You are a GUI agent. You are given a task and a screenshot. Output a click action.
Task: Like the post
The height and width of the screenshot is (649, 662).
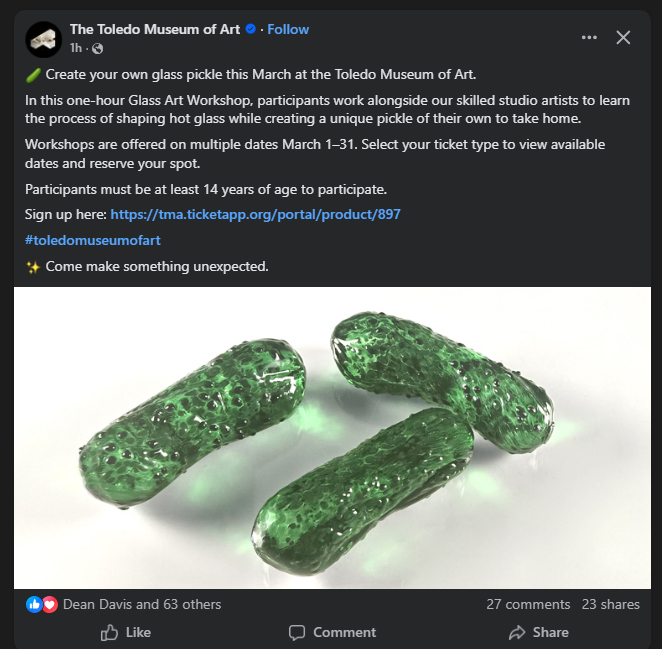coord(126,632)
